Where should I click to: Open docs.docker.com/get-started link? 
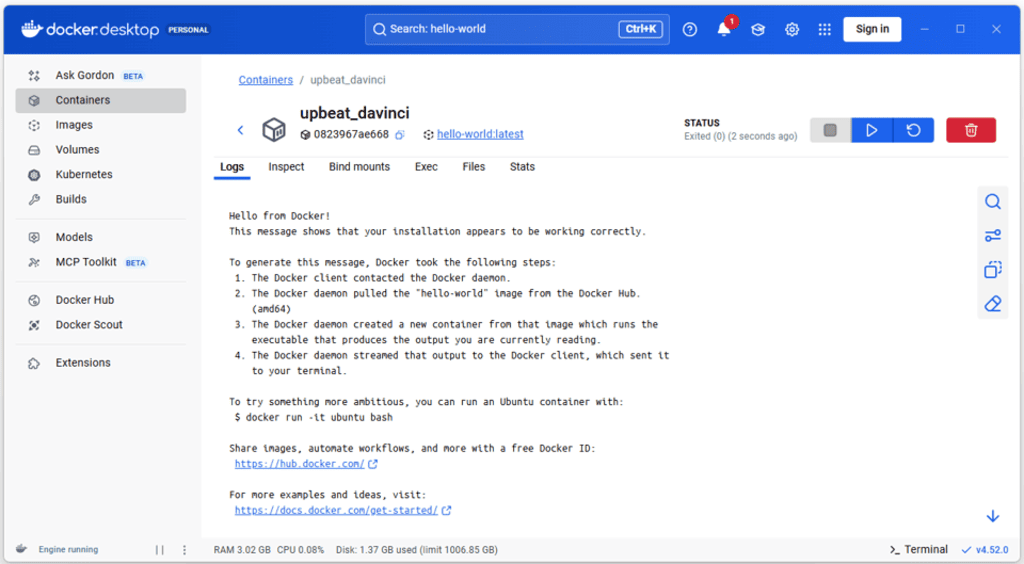[x=336, y=510]
